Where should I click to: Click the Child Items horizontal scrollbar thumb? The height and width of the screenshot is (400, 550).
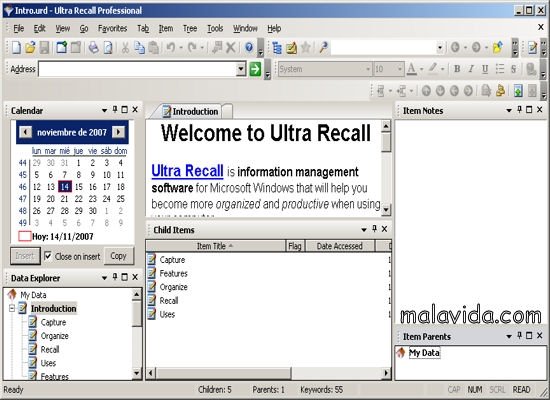pyautogui.click(x=223, y=373)
